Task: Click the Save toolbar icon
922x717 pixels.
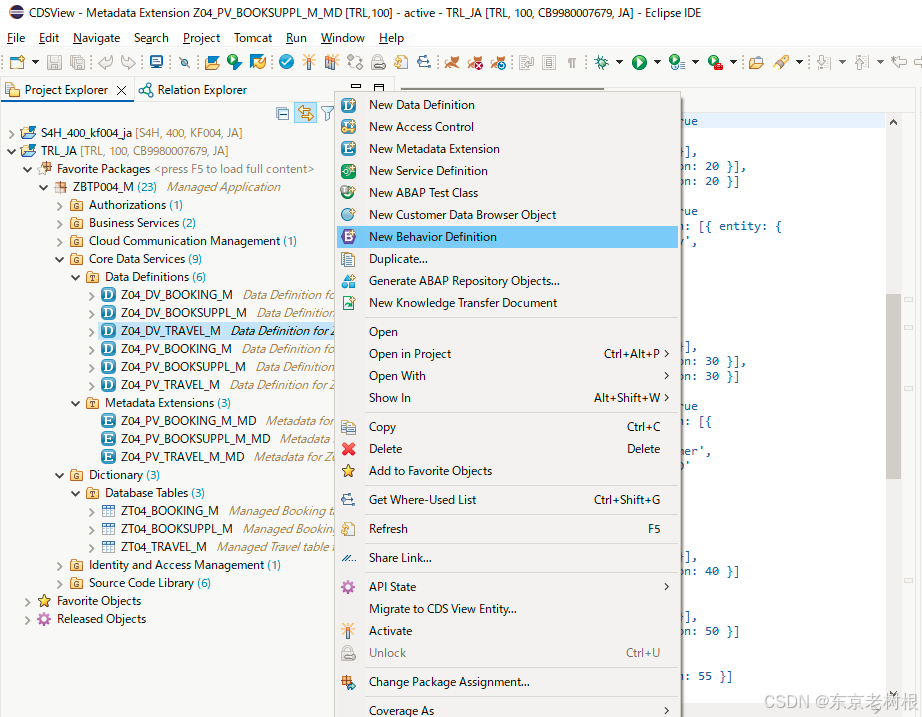Action: pos(53,62)
